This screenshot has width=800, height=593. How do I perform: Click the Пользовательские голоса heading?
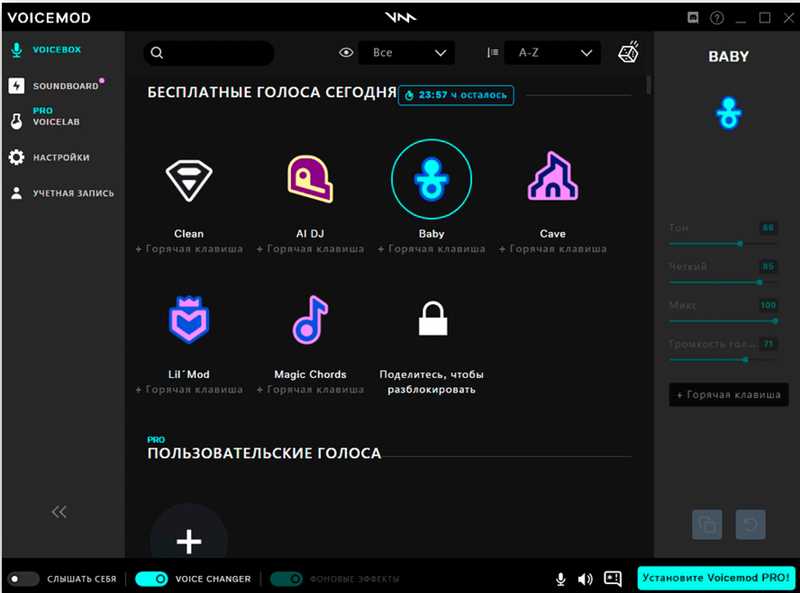point(264,453)
